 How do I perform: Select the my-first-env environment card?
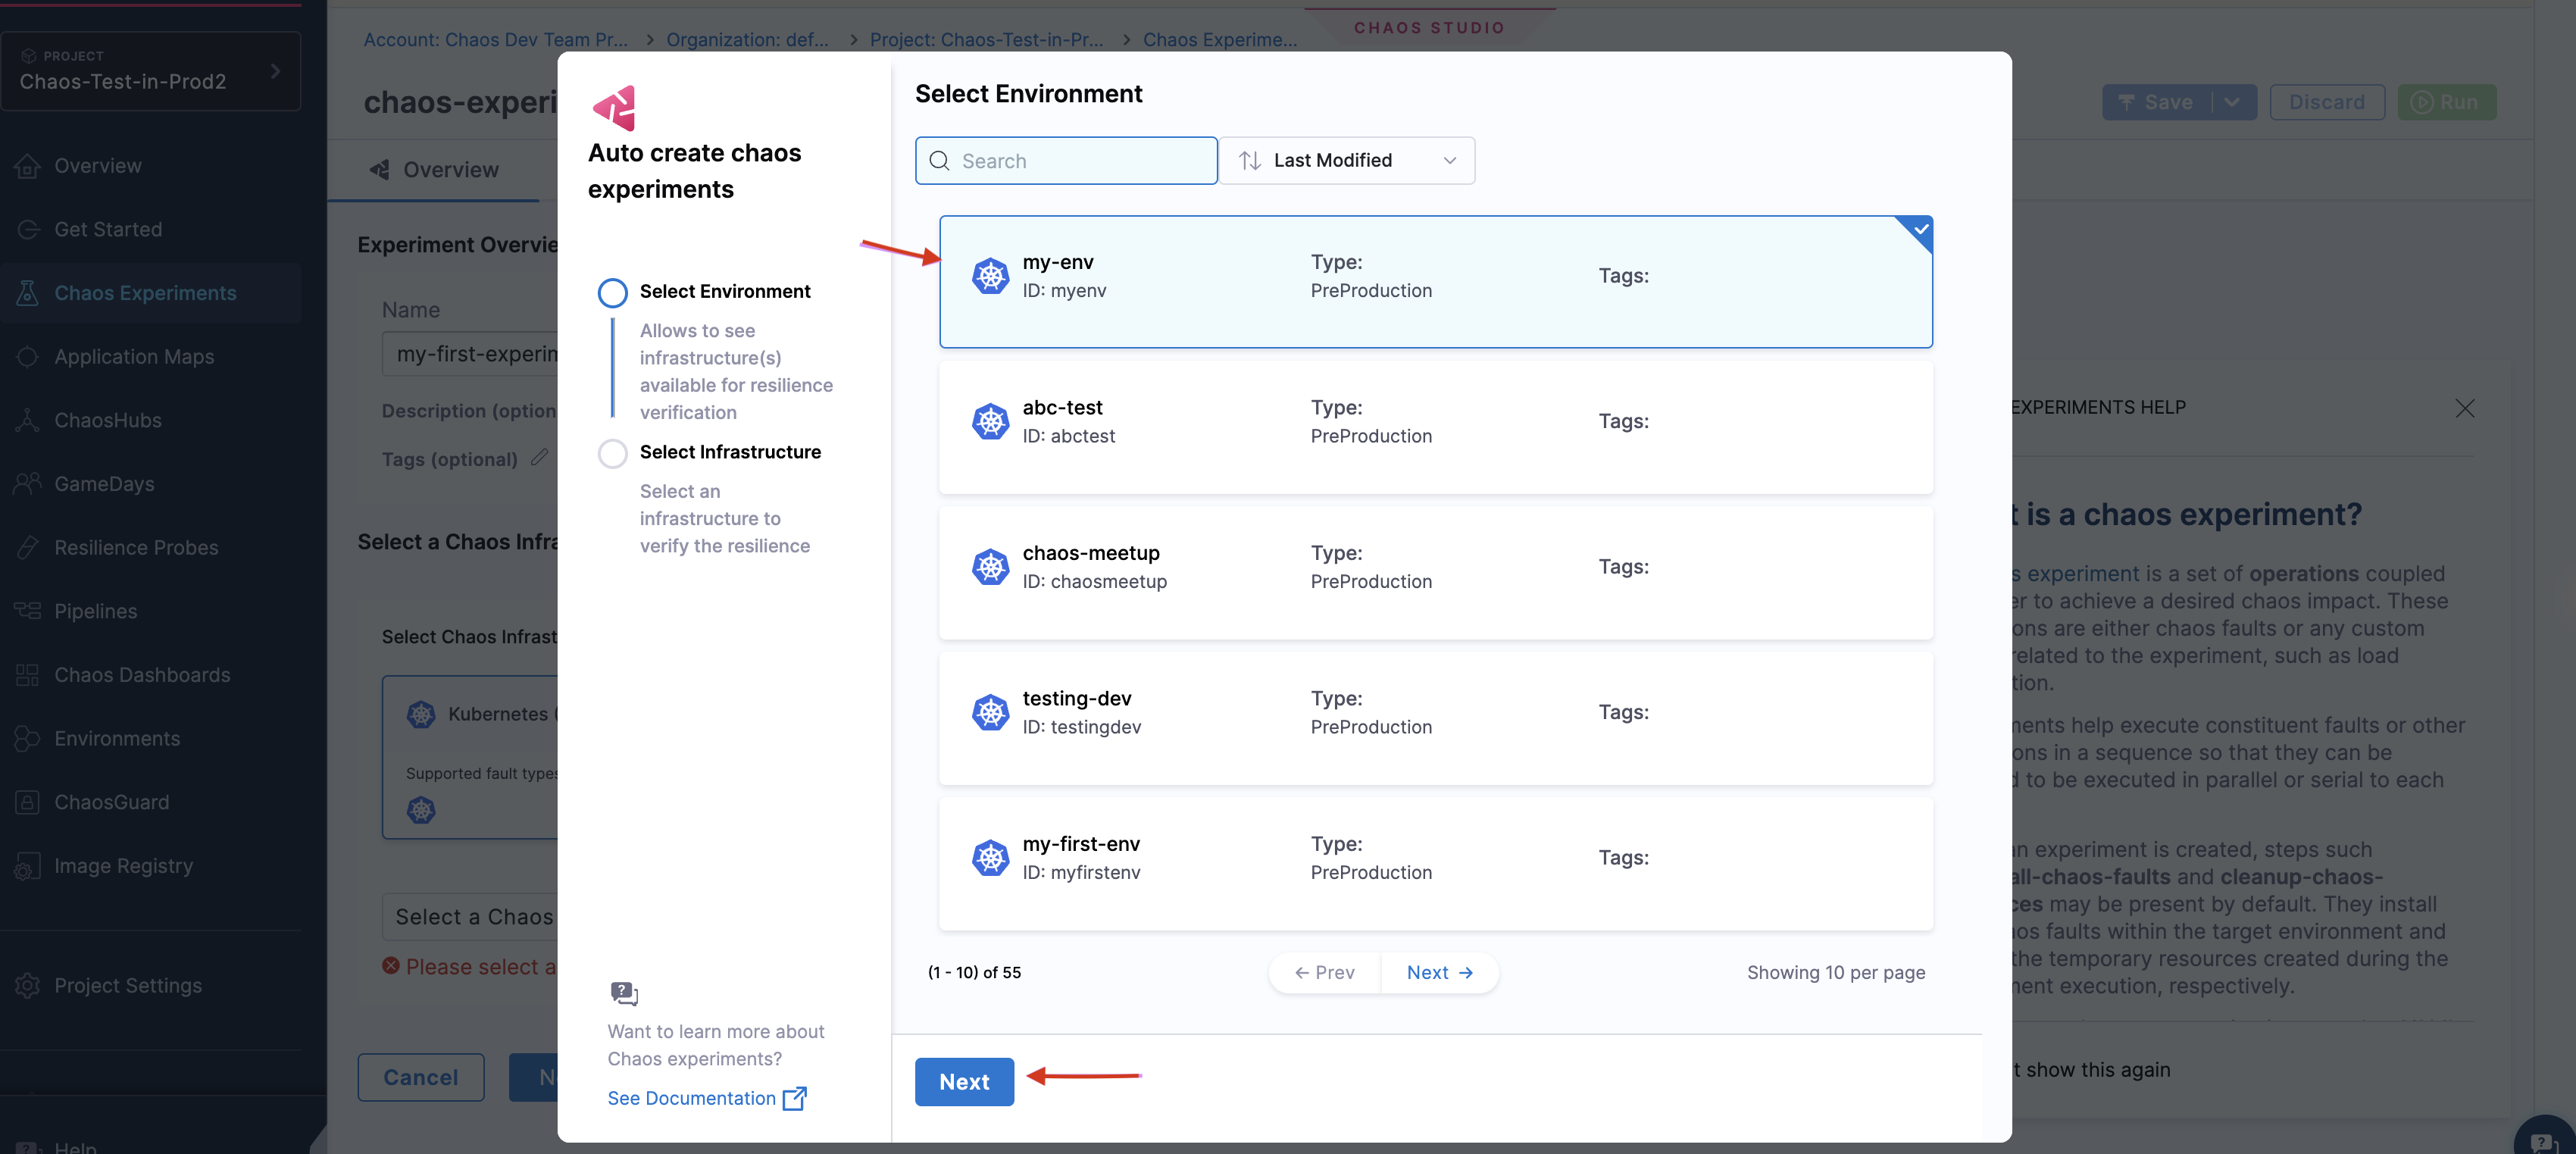click(1435, 864)
